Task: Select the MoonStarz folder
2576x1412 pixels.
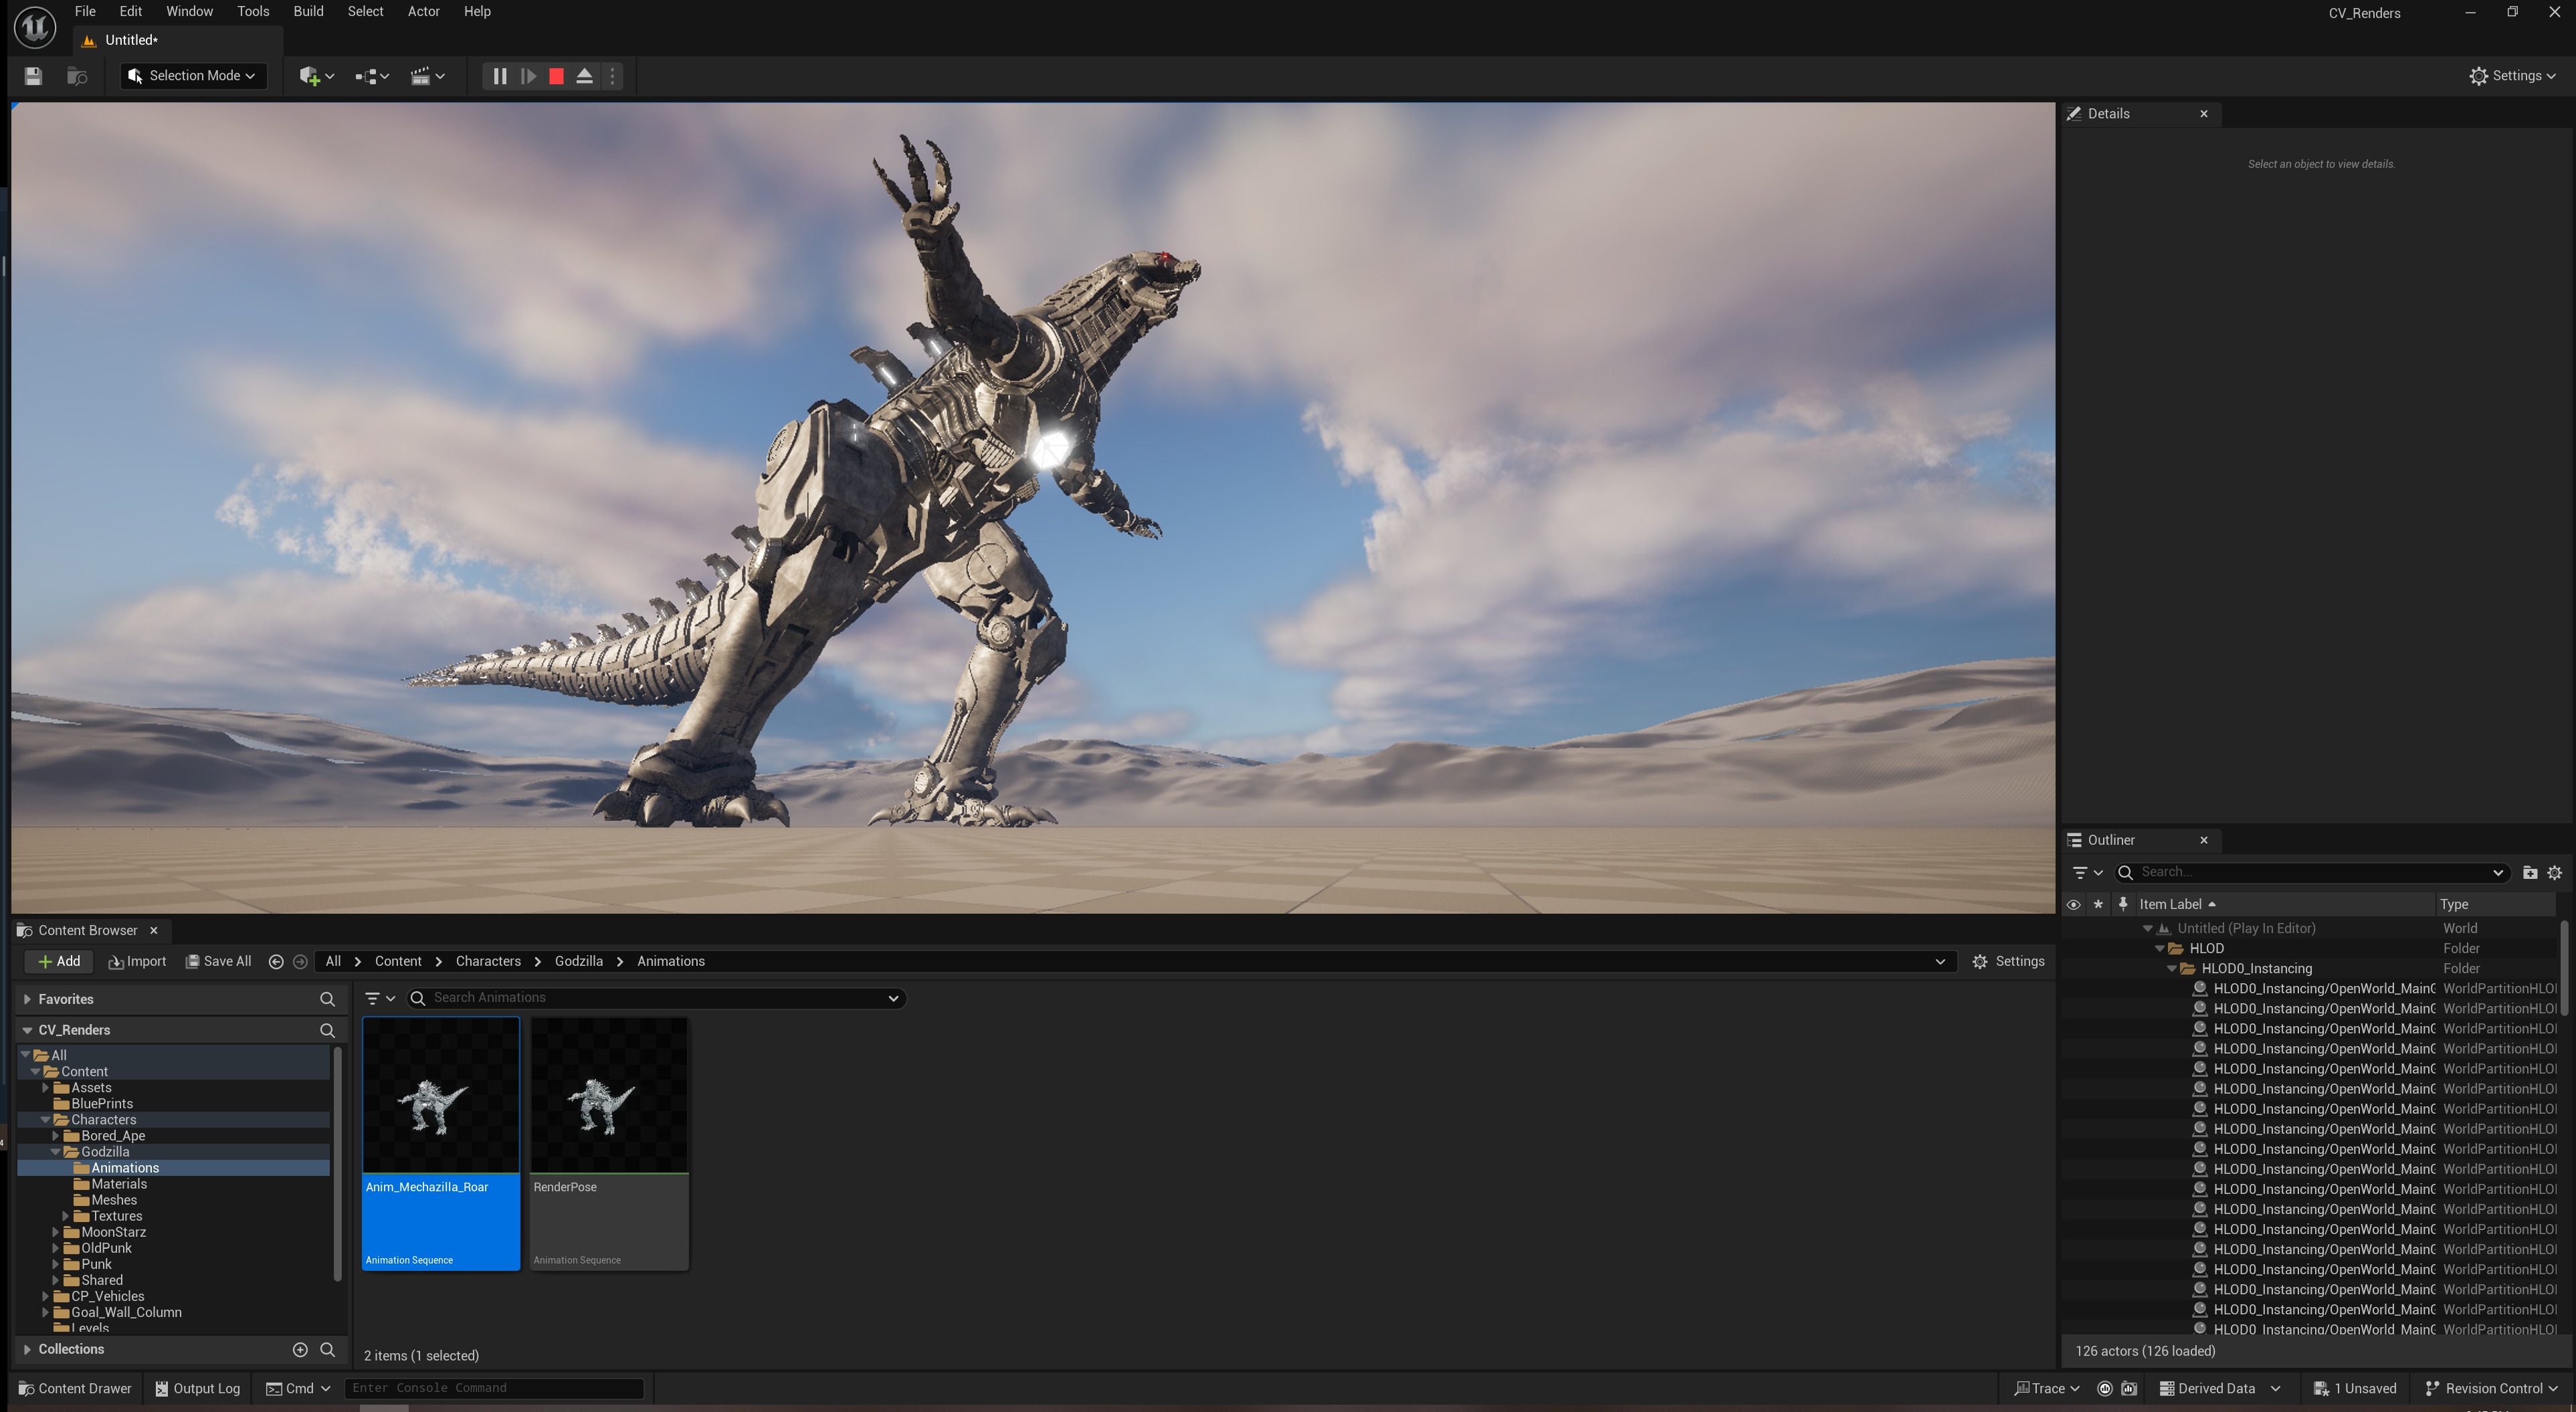Action: coord(113,1233)
